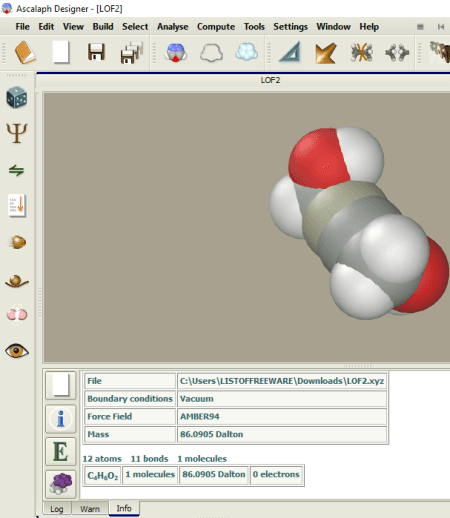Choose the wireframe outline cloud icon
Screen dimensions: 450x518
211,53
